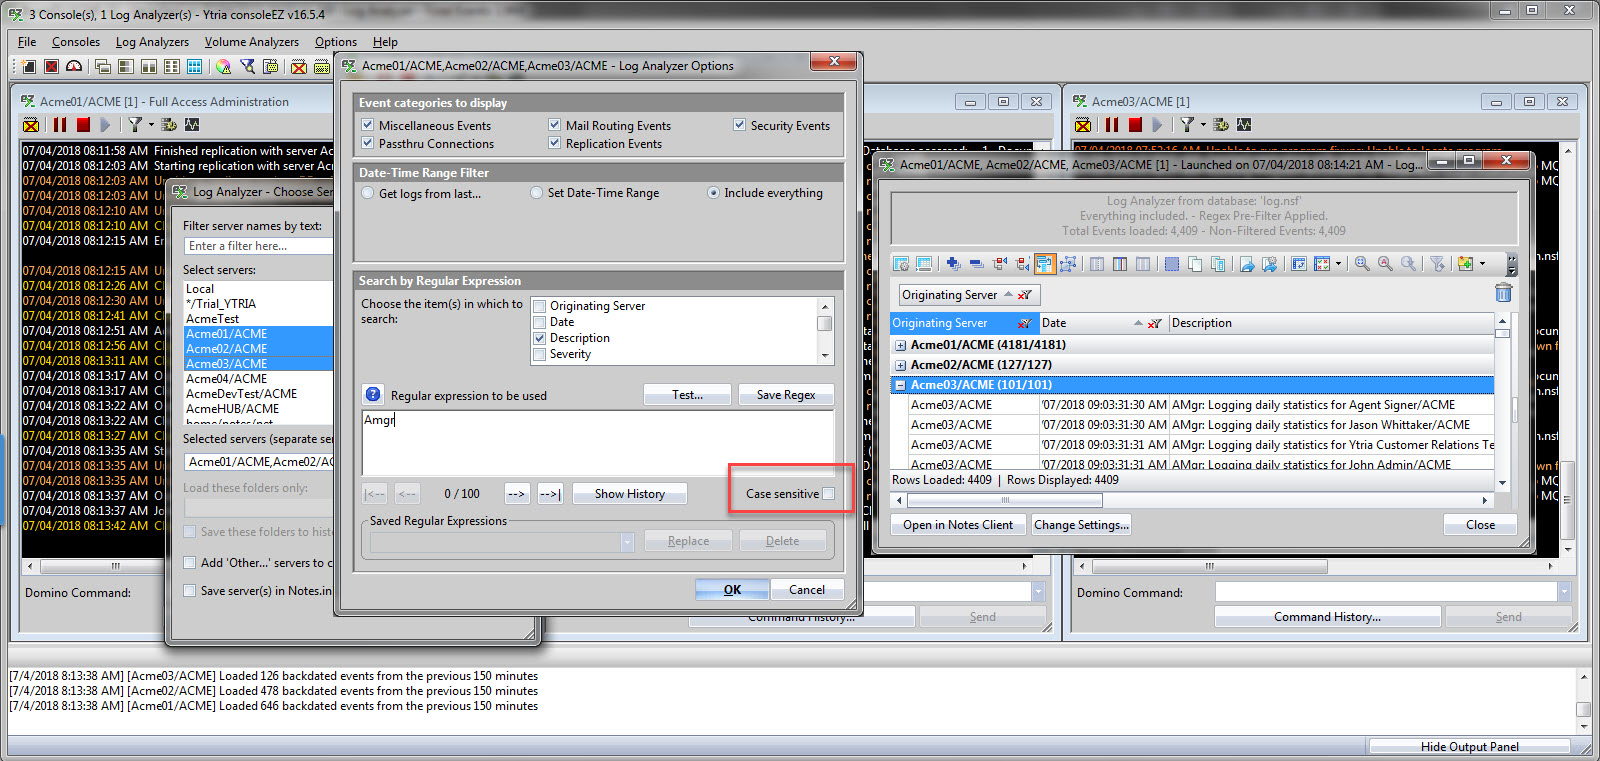
Task: Open dropdown arrow next to checklist grid icon
Action: [x=1338, y=264]
